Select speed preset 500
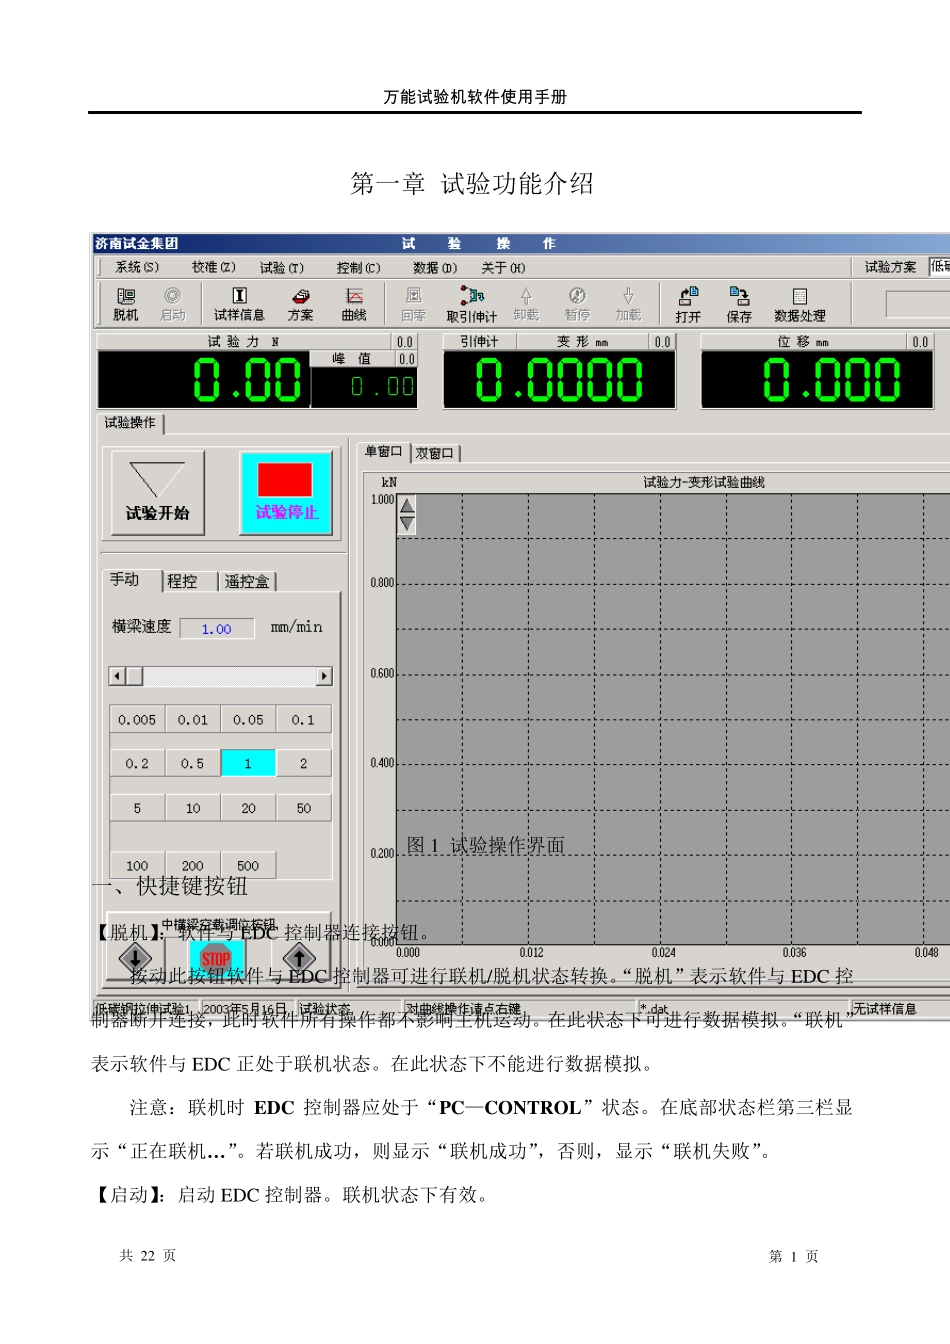Screen dimensions: 950x1344 (x=248, y=865)
